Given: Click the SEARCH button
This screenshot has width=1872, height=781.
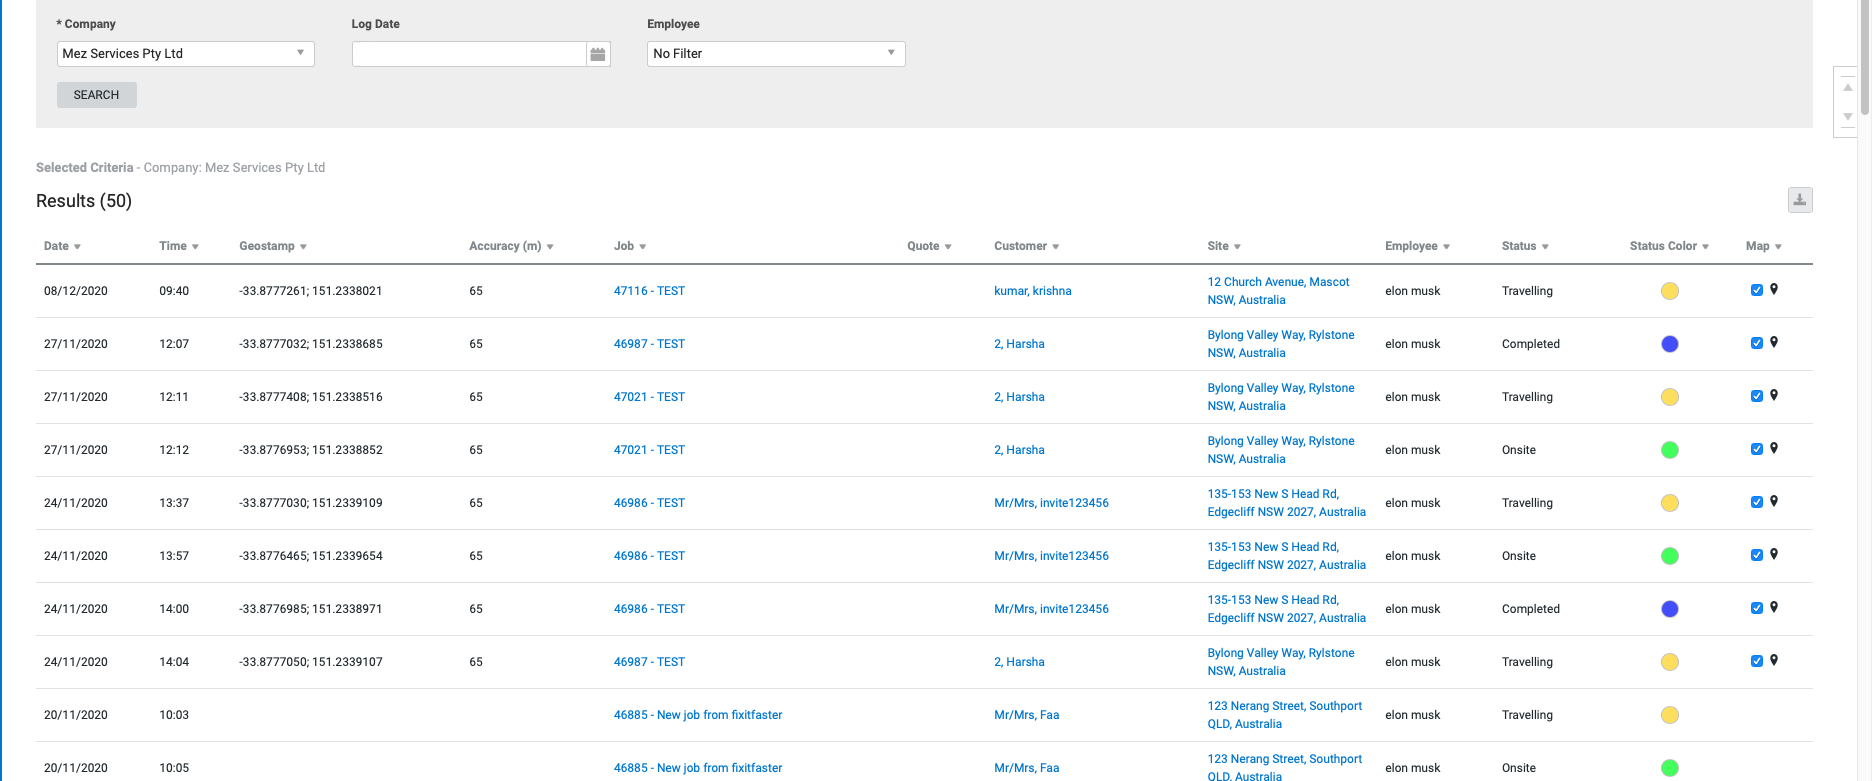Looking at the screenshot, I should (x=96, y=95).
